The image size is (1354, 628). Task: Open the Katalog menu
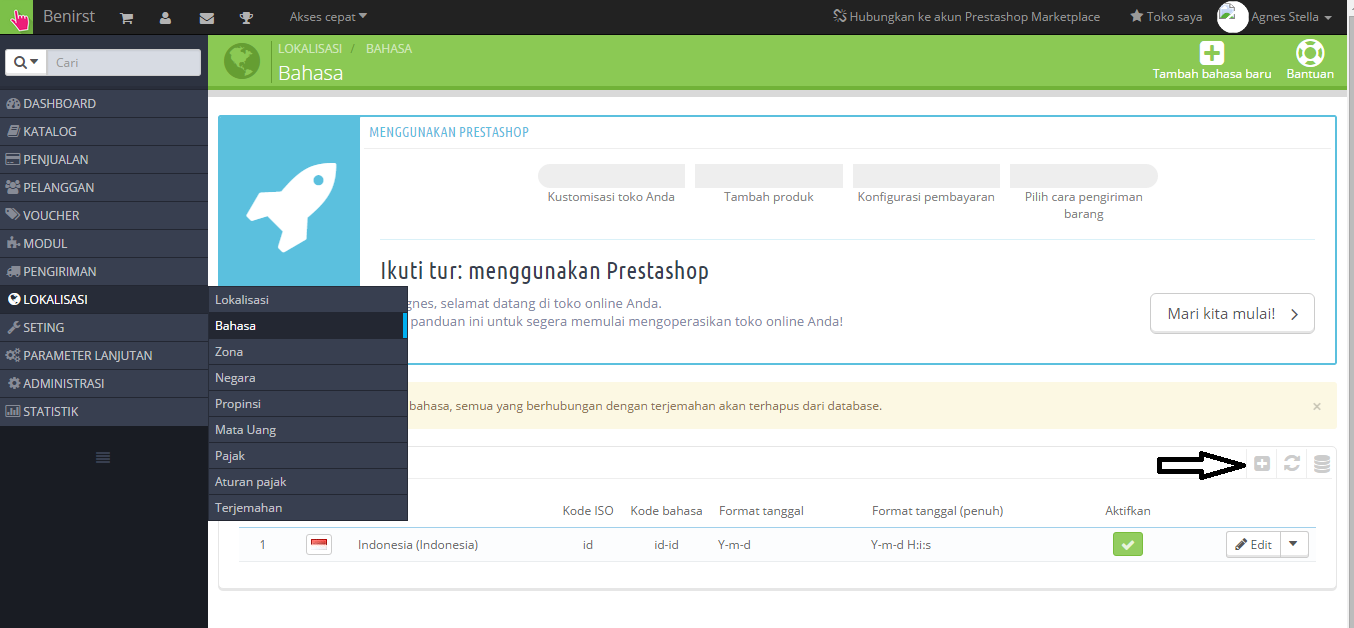tap(104, 131)
